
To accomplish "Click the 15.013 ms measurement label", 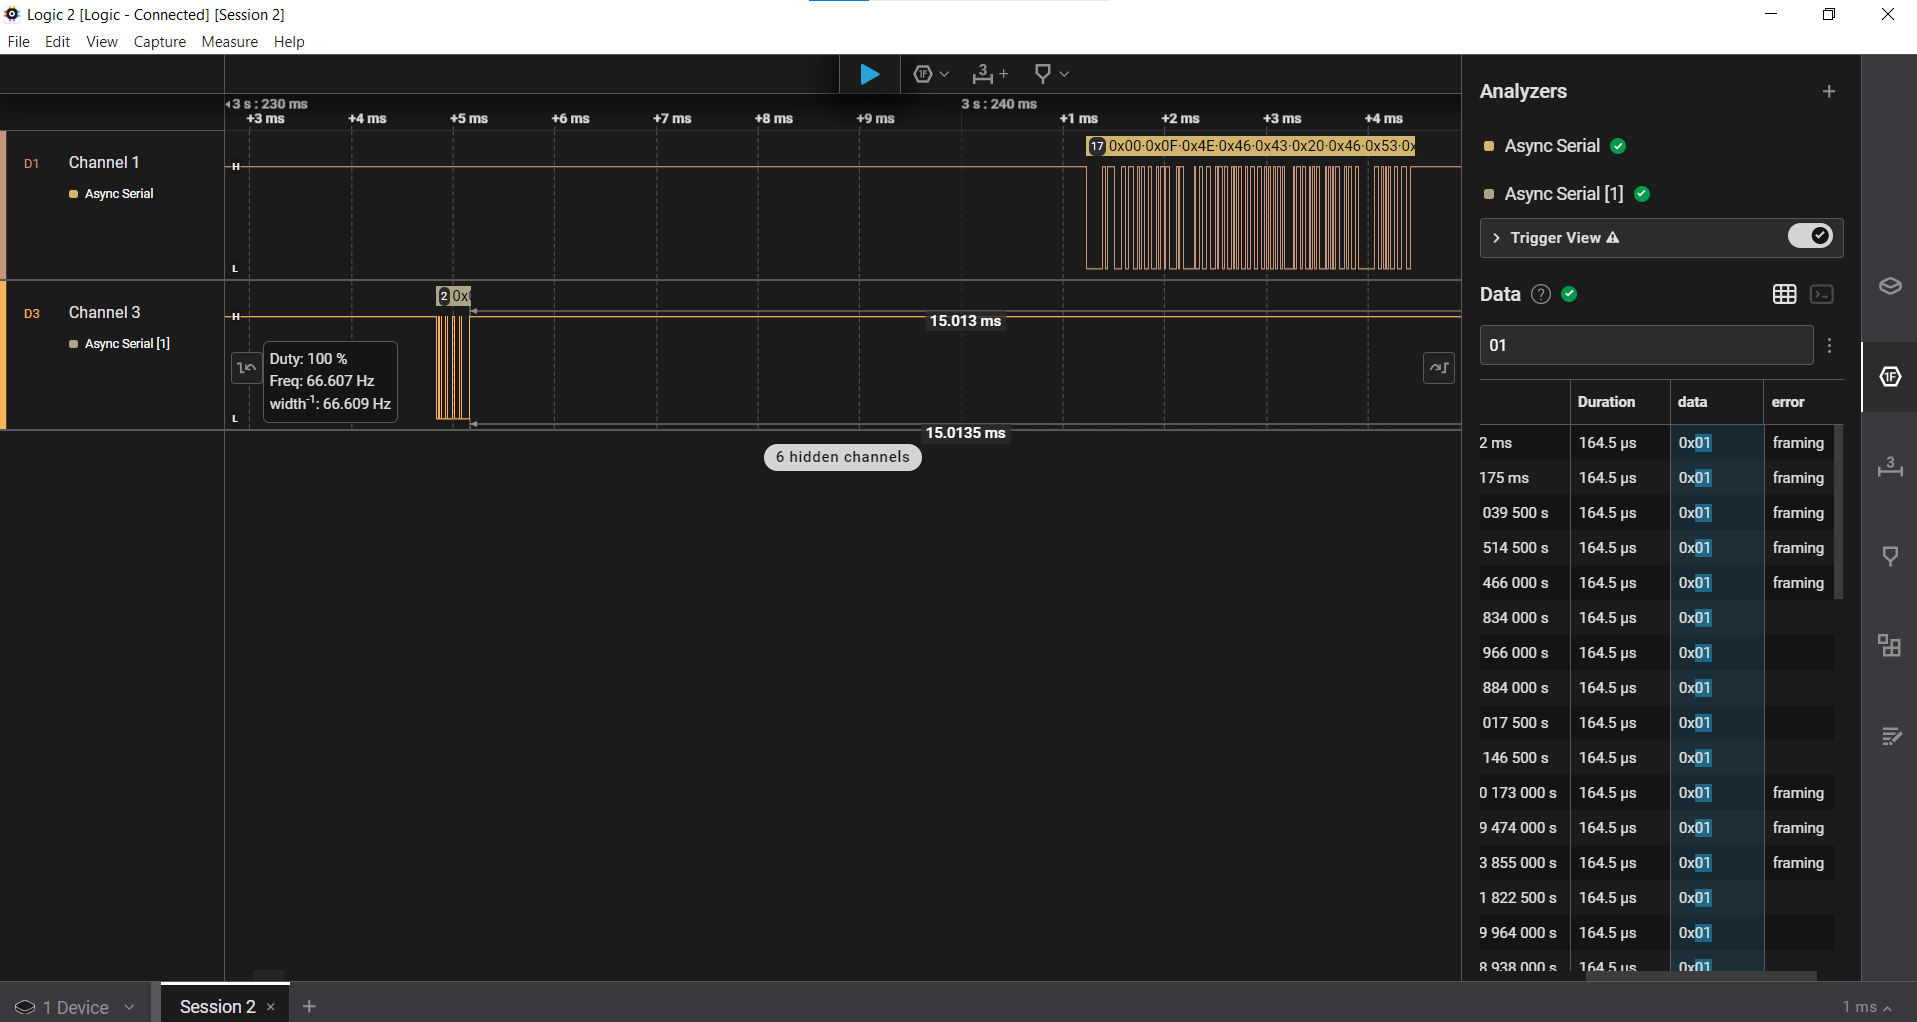I will (x=965, y=321).
